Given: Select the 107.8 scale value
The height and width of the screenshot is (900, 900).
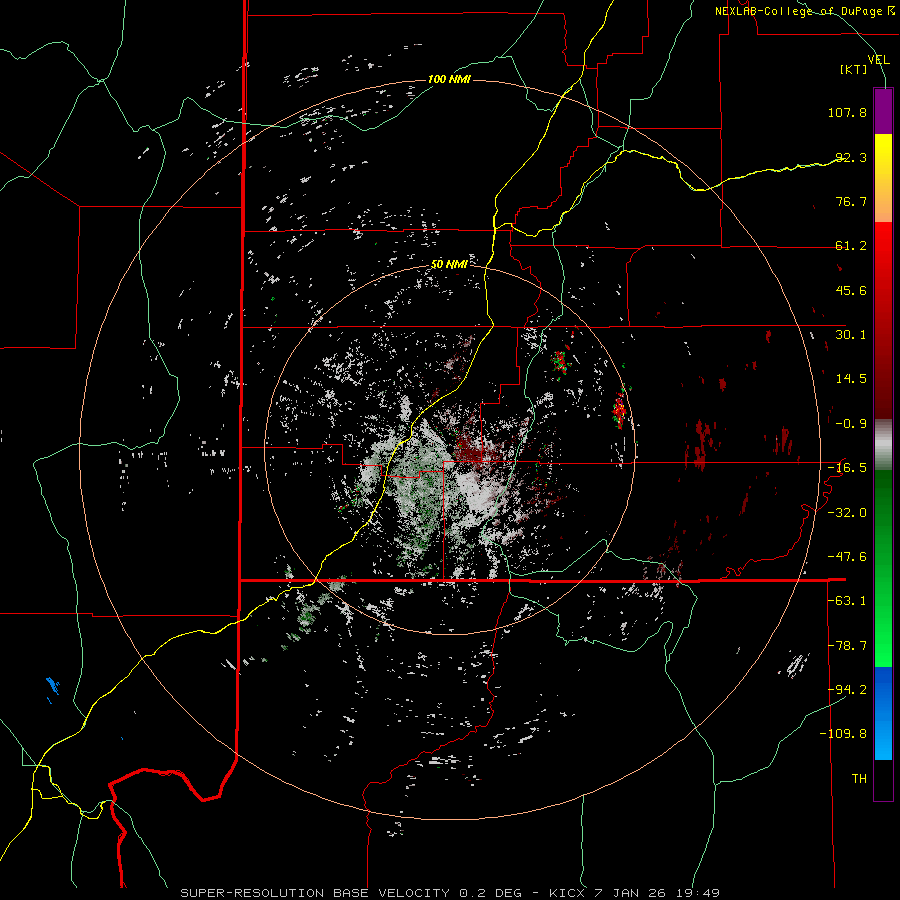Looking at the screenshot, I should (x=847, y=112).
